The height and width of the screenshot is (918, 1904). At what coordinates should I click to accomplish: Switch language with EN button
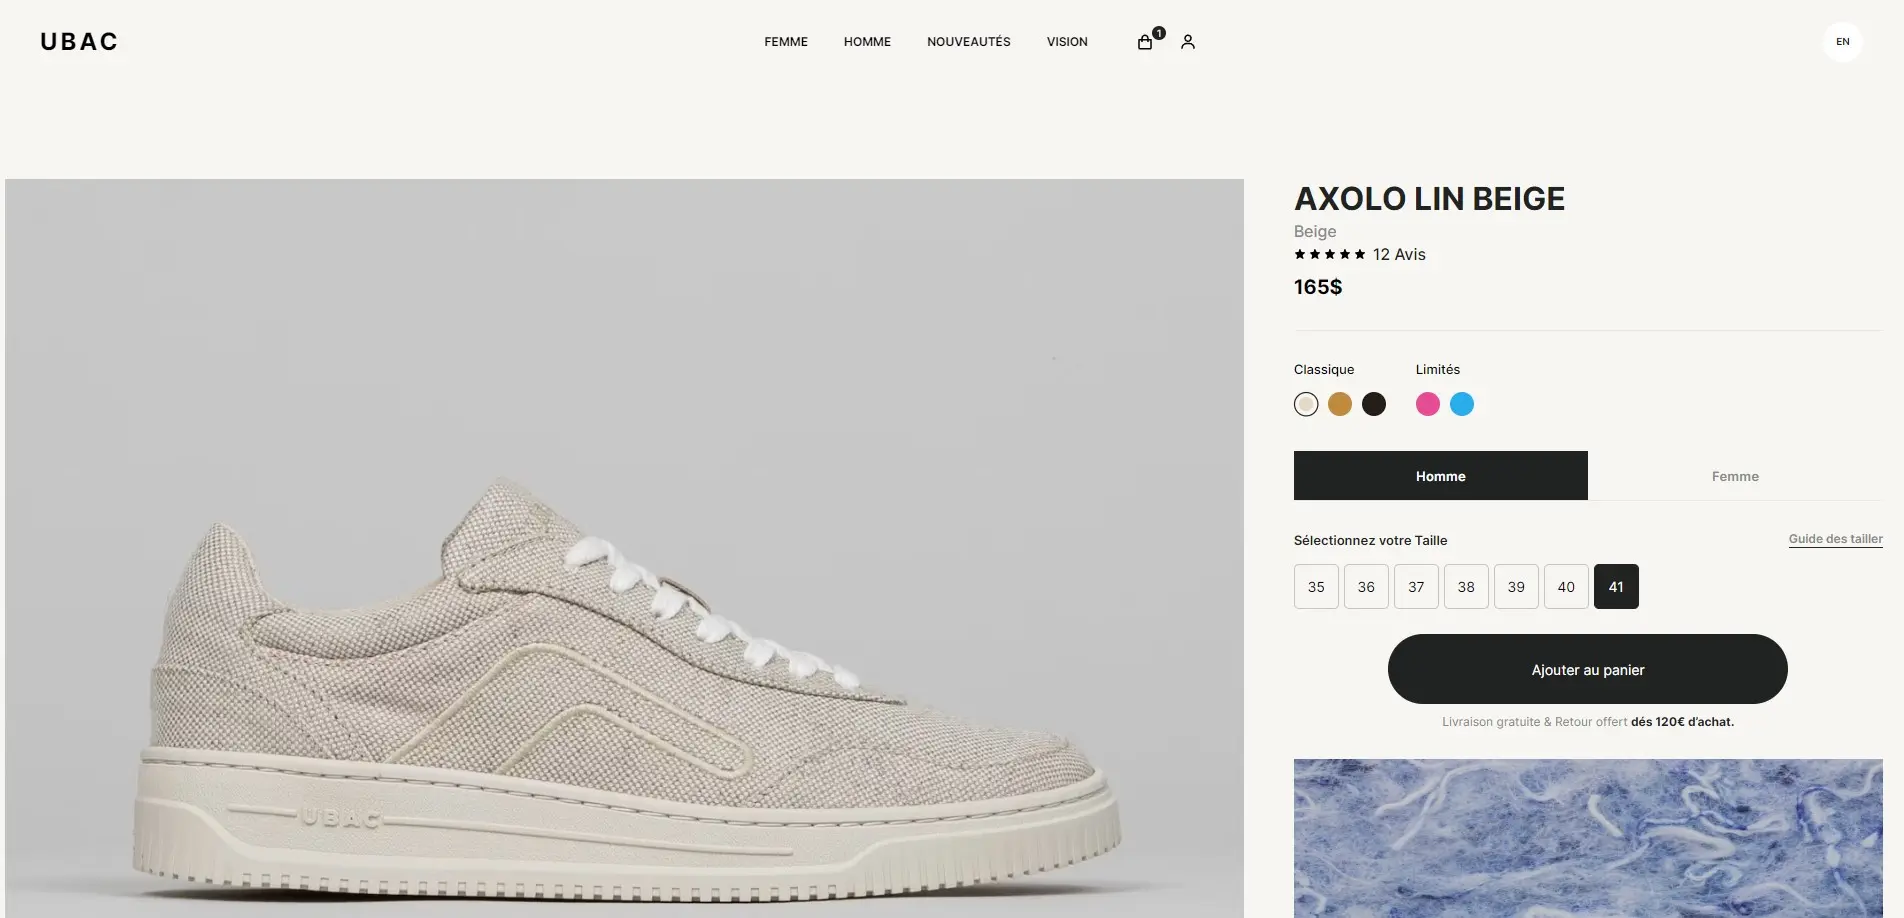[1843, 42]
